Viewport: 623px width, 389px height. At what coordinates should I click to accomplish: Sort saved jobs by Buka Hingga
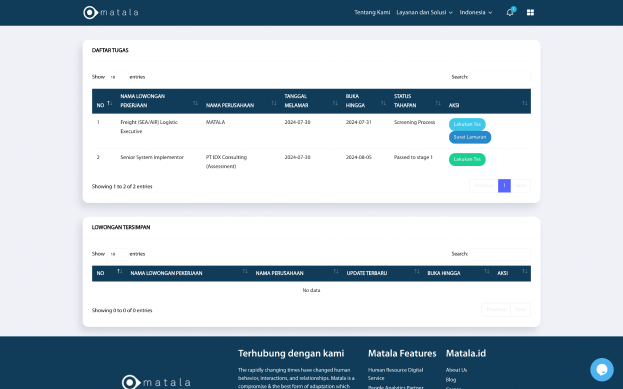click(458, 273)
